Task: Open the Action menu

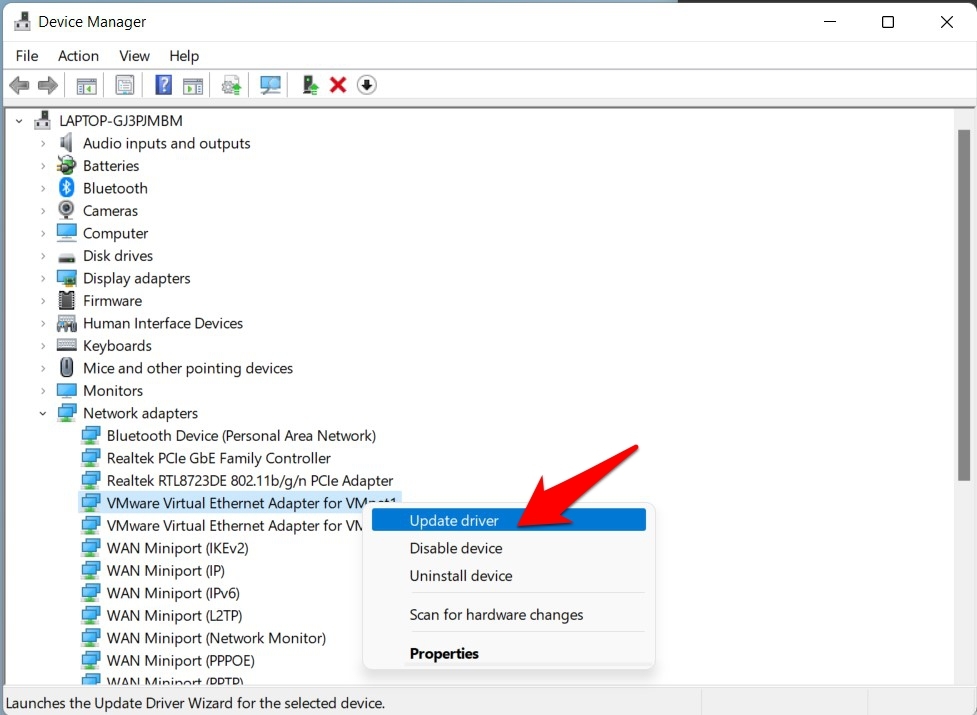Action: (x=78, y=56)
